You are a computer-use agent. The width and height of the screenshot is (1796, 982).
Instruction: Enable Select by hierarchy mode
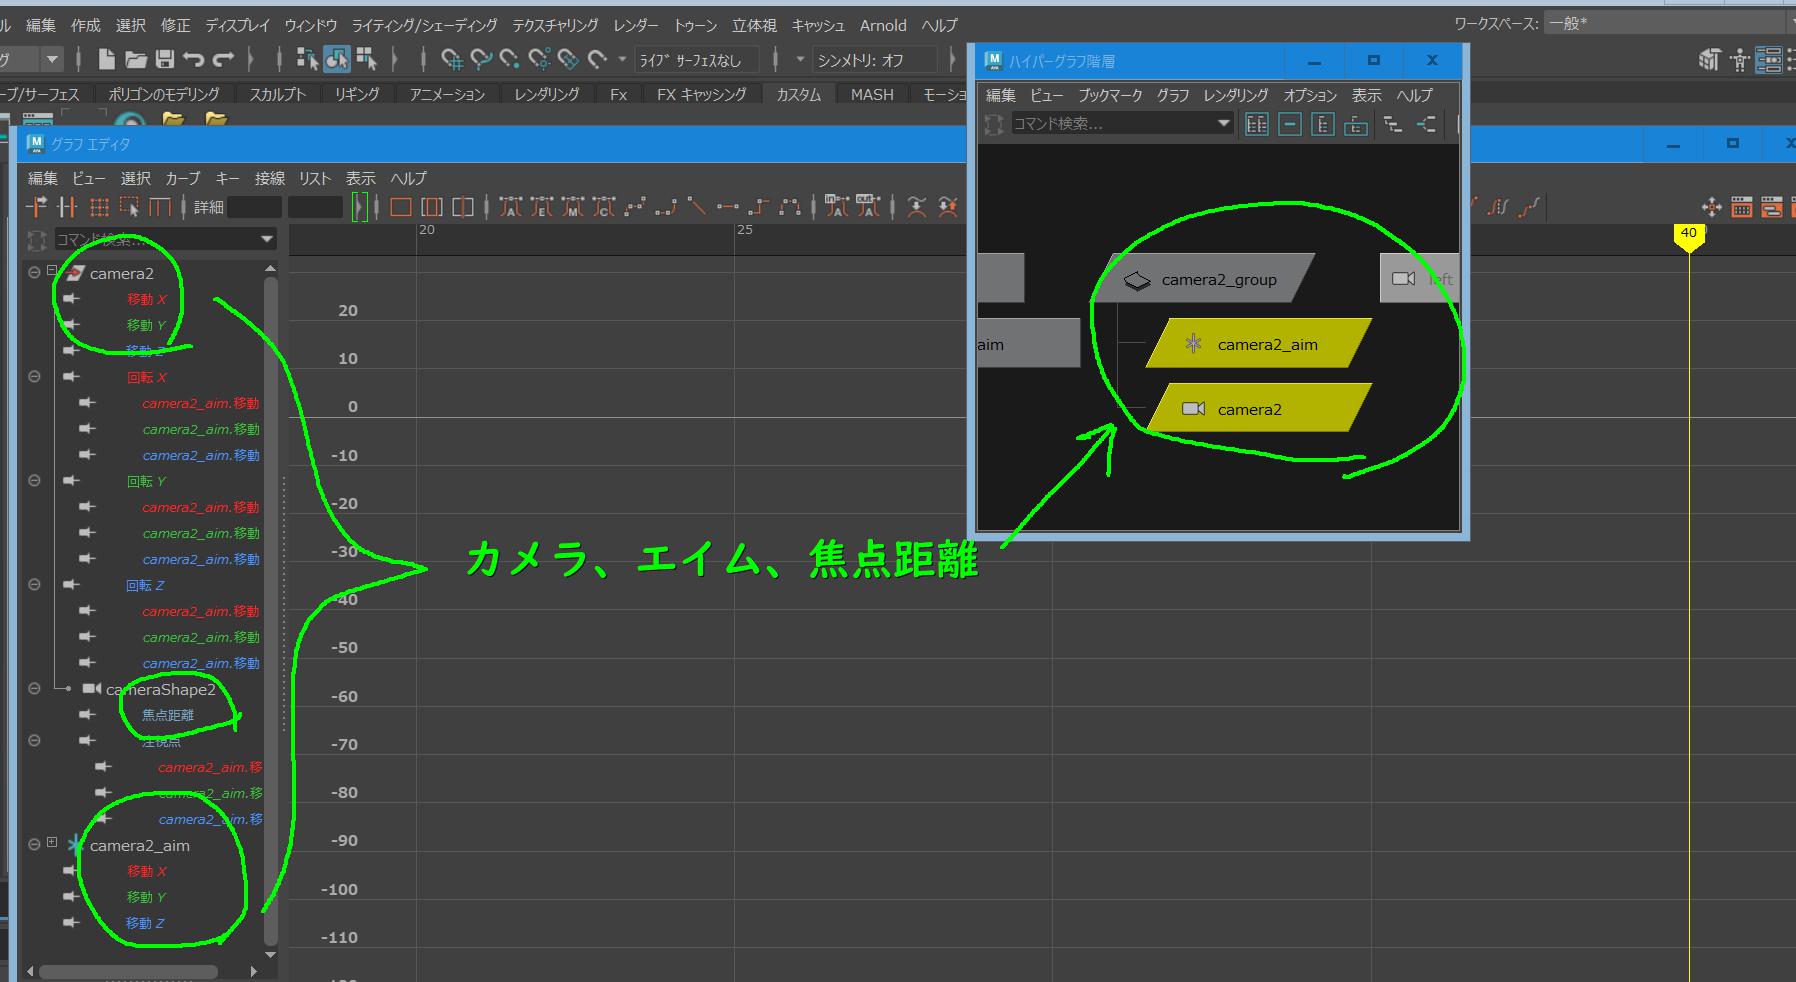pyautogui.click(x=307, y=60)
